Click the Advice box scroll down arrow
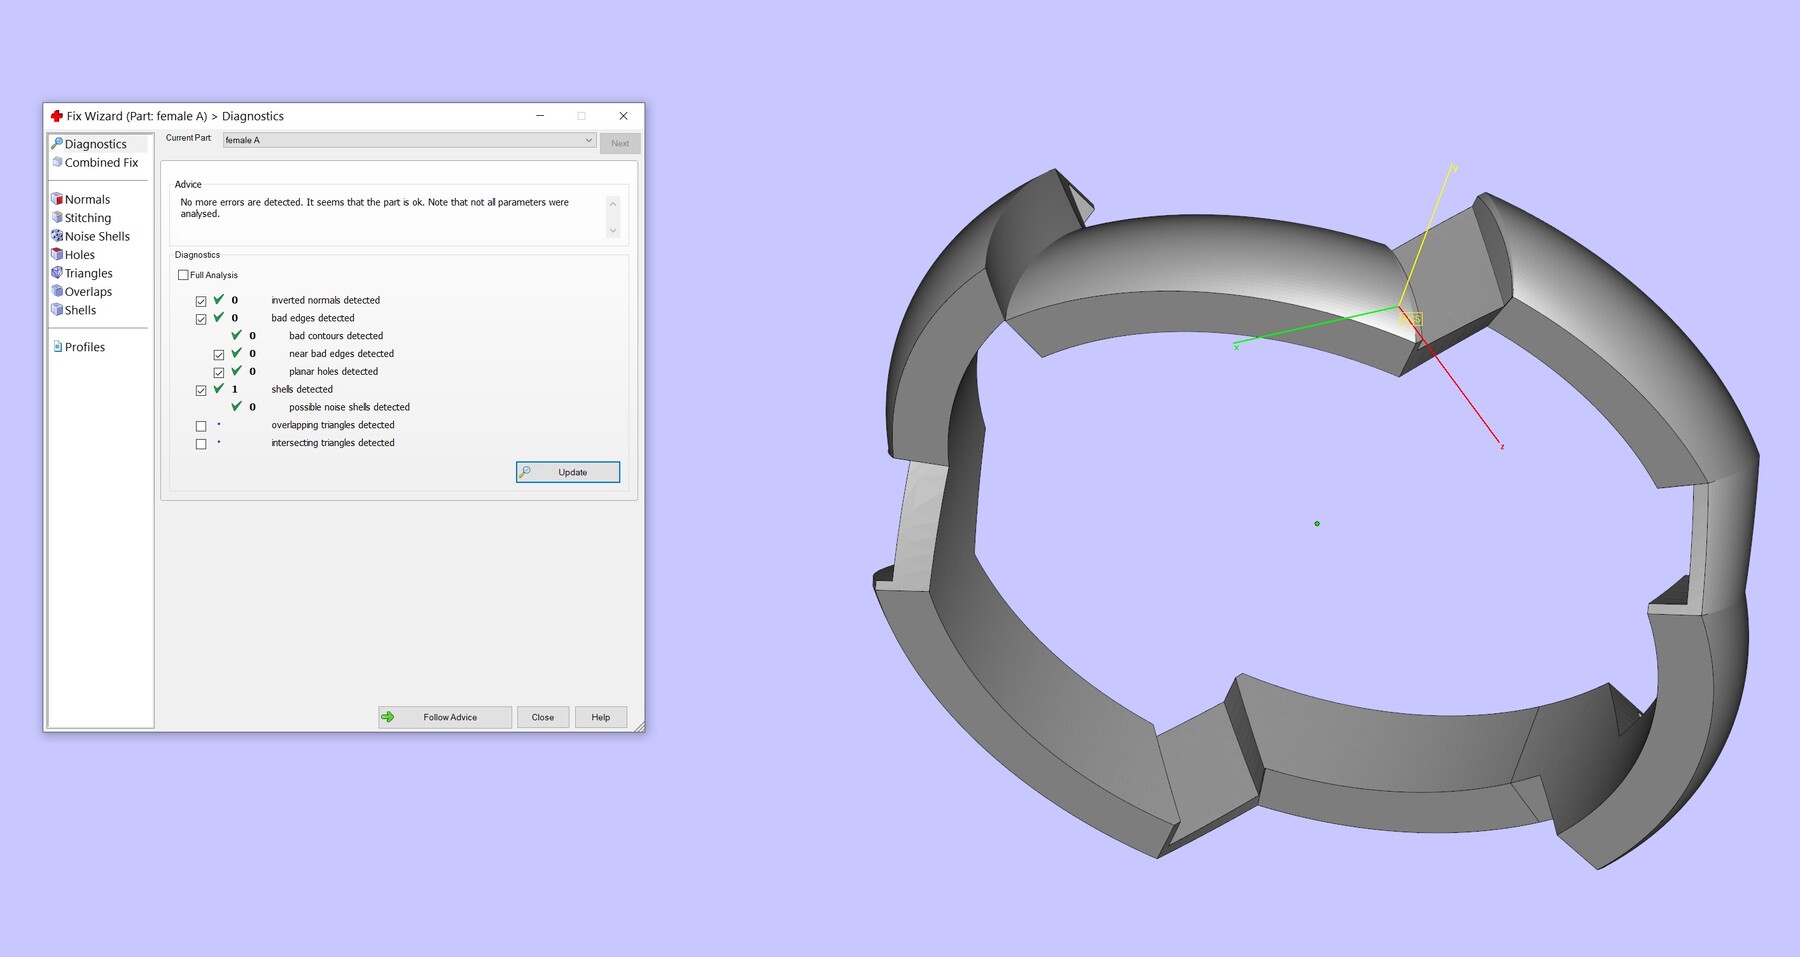This screenshot has height=957, width=1800. pyautogui.click(x=613, y=231)
